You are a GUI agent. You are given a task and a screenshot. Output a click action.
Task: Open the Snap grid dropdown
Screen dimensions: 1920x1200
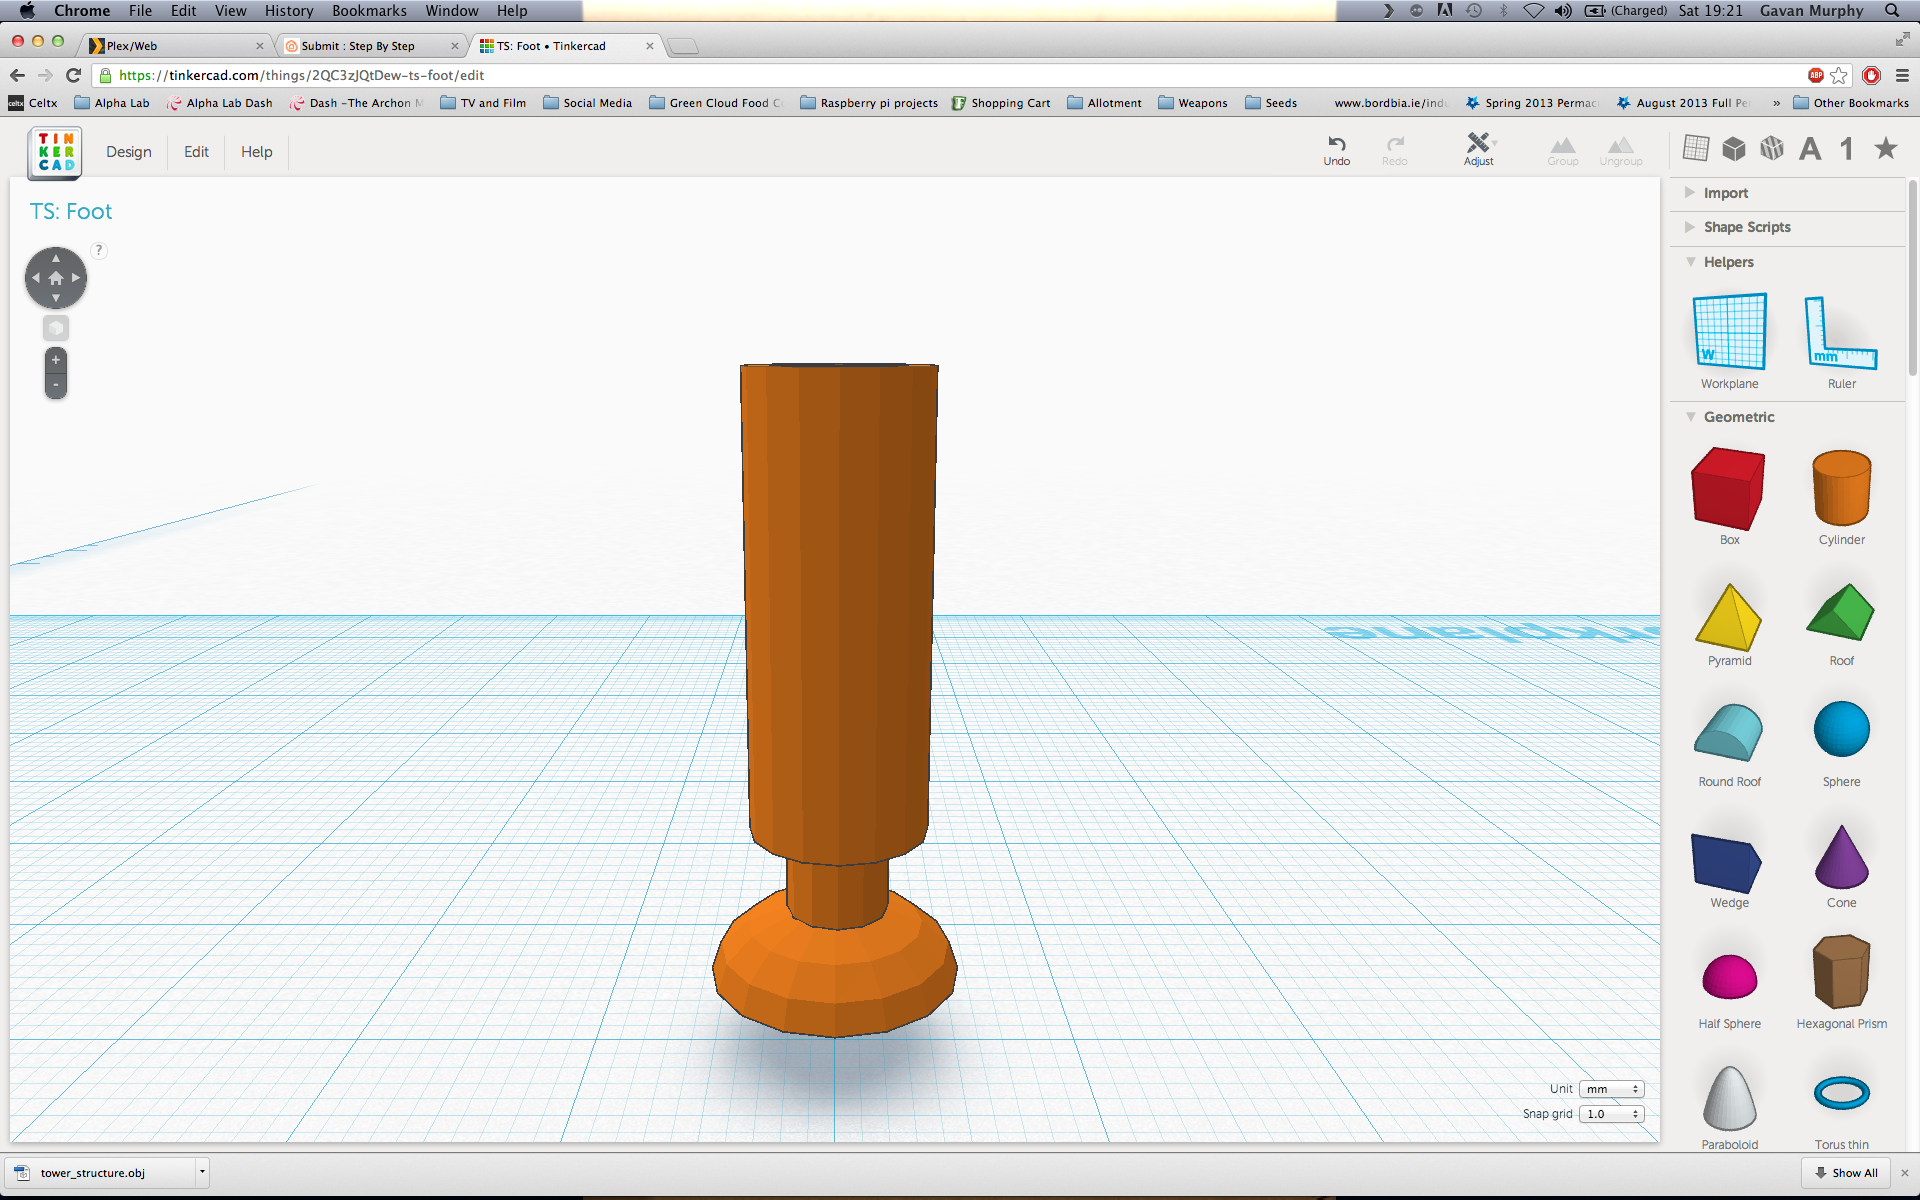pos(1611,1114)
